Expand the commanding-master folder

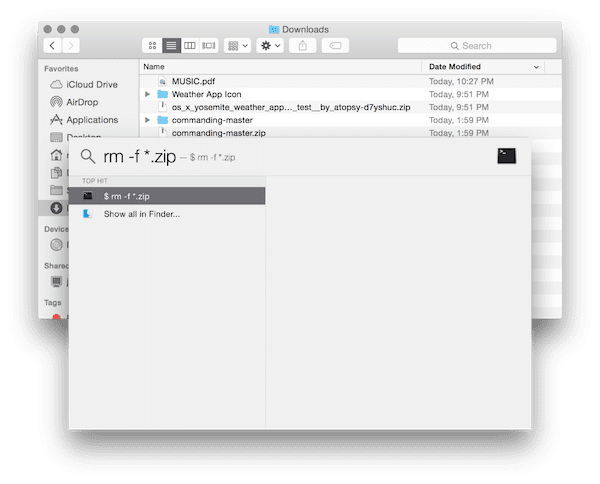[x=147, y=120]
